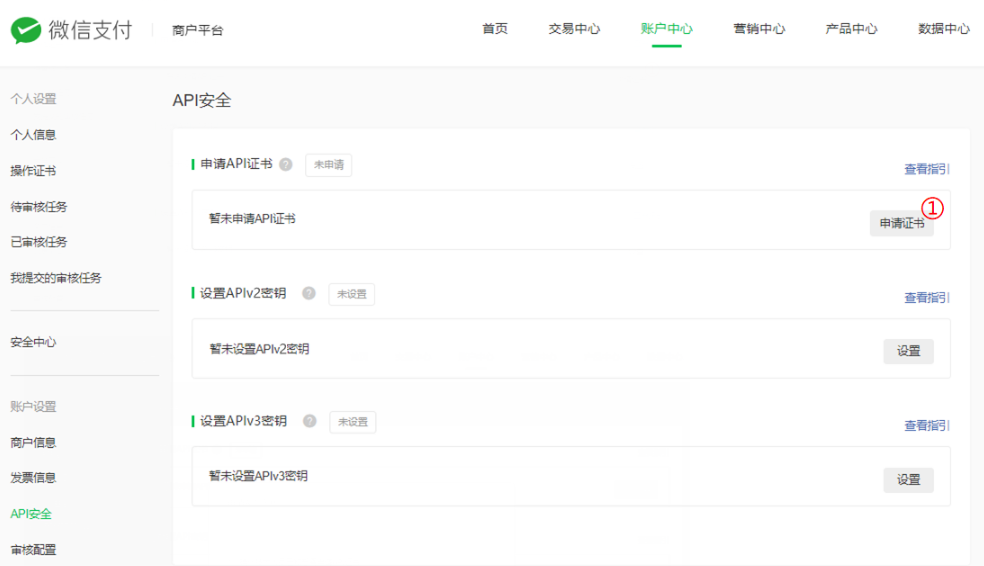Select 个人信息 in sidebar
This screenshot has height=566, width=984.
point(33,135)
